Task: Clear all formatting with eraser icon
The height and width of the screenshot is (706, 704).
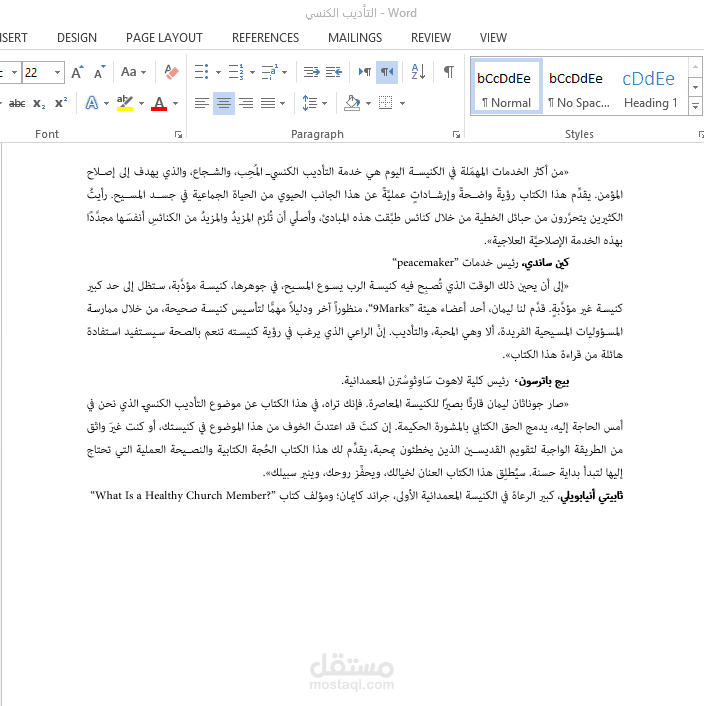Action: tap(171, 72)
